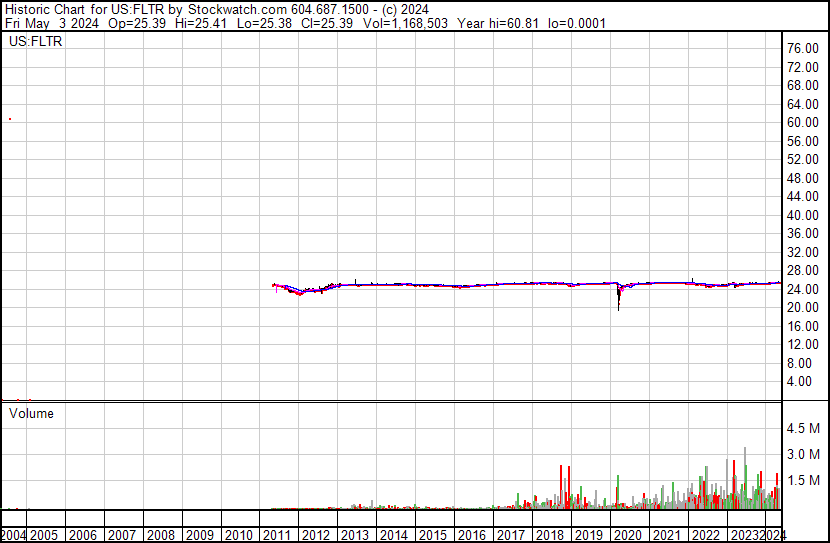Click the 2011 year label
Screen dimensions: 830x543
[x=277, y=535]
